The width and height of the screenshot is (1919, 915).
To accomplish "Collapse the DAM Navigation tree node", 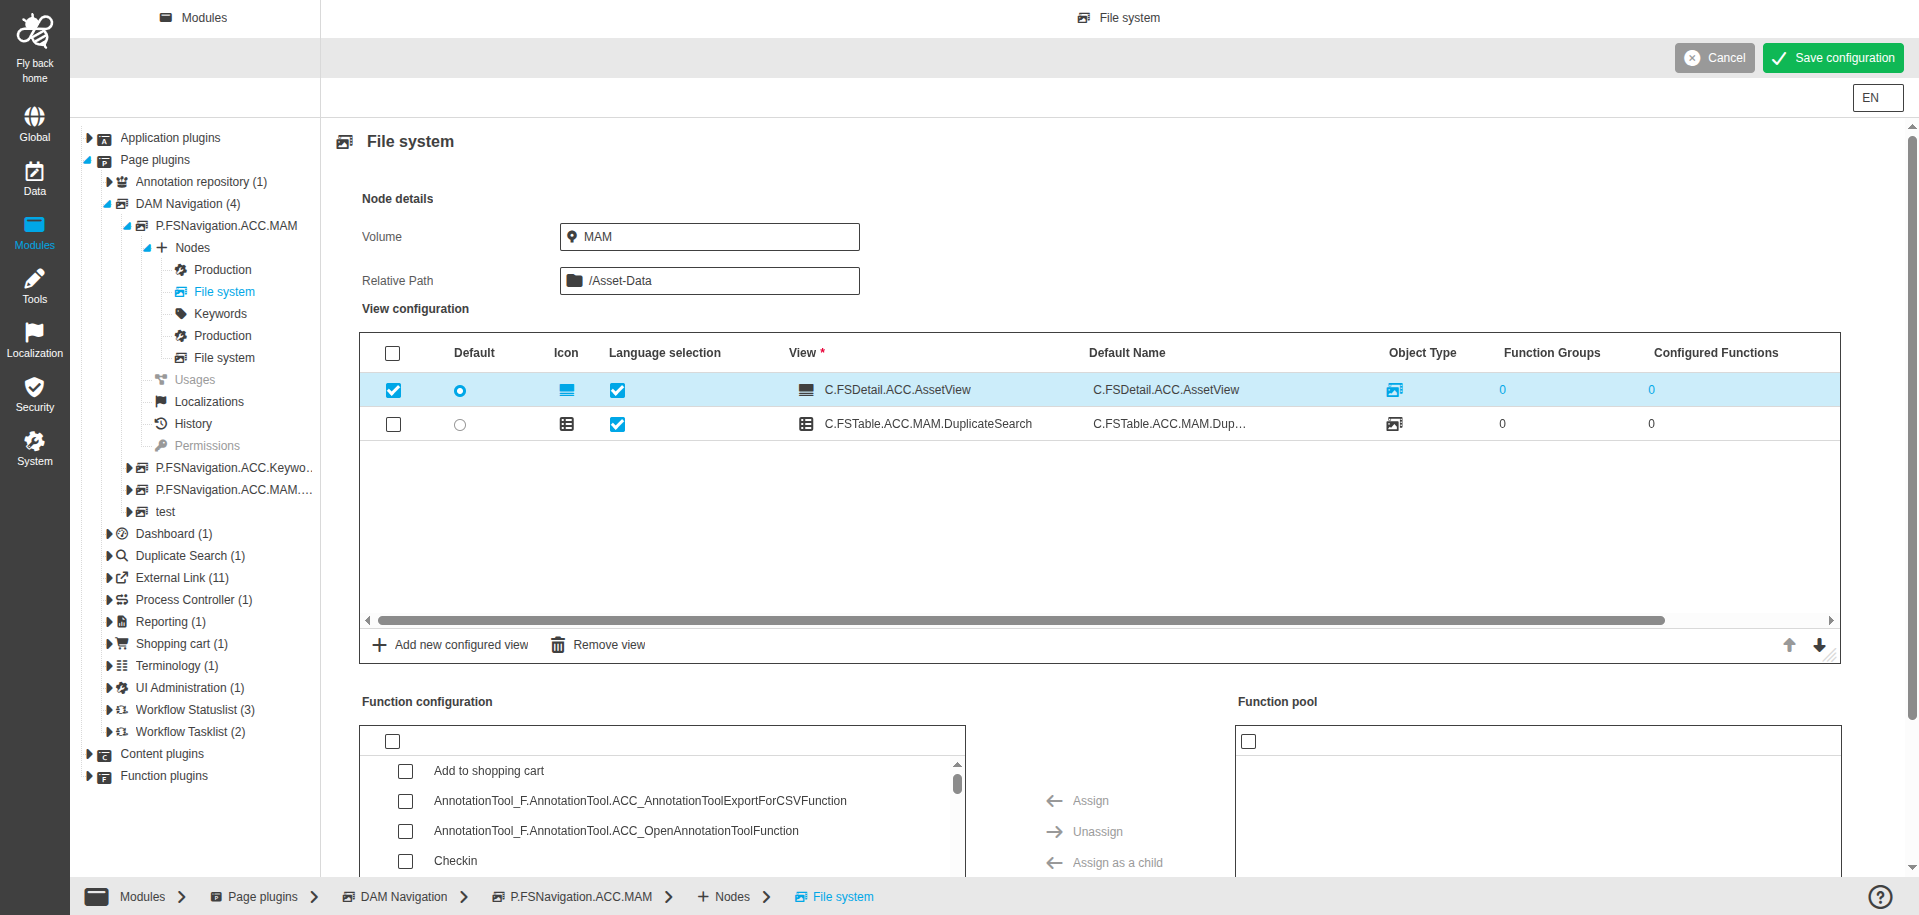I will click(x=108, y=204).
